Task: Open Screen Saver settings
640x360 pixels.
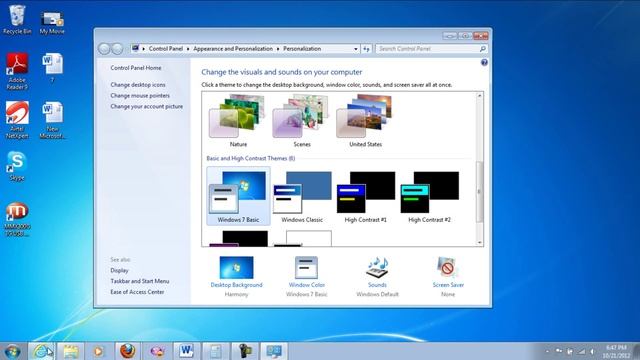Action: [x=448, y=276]
